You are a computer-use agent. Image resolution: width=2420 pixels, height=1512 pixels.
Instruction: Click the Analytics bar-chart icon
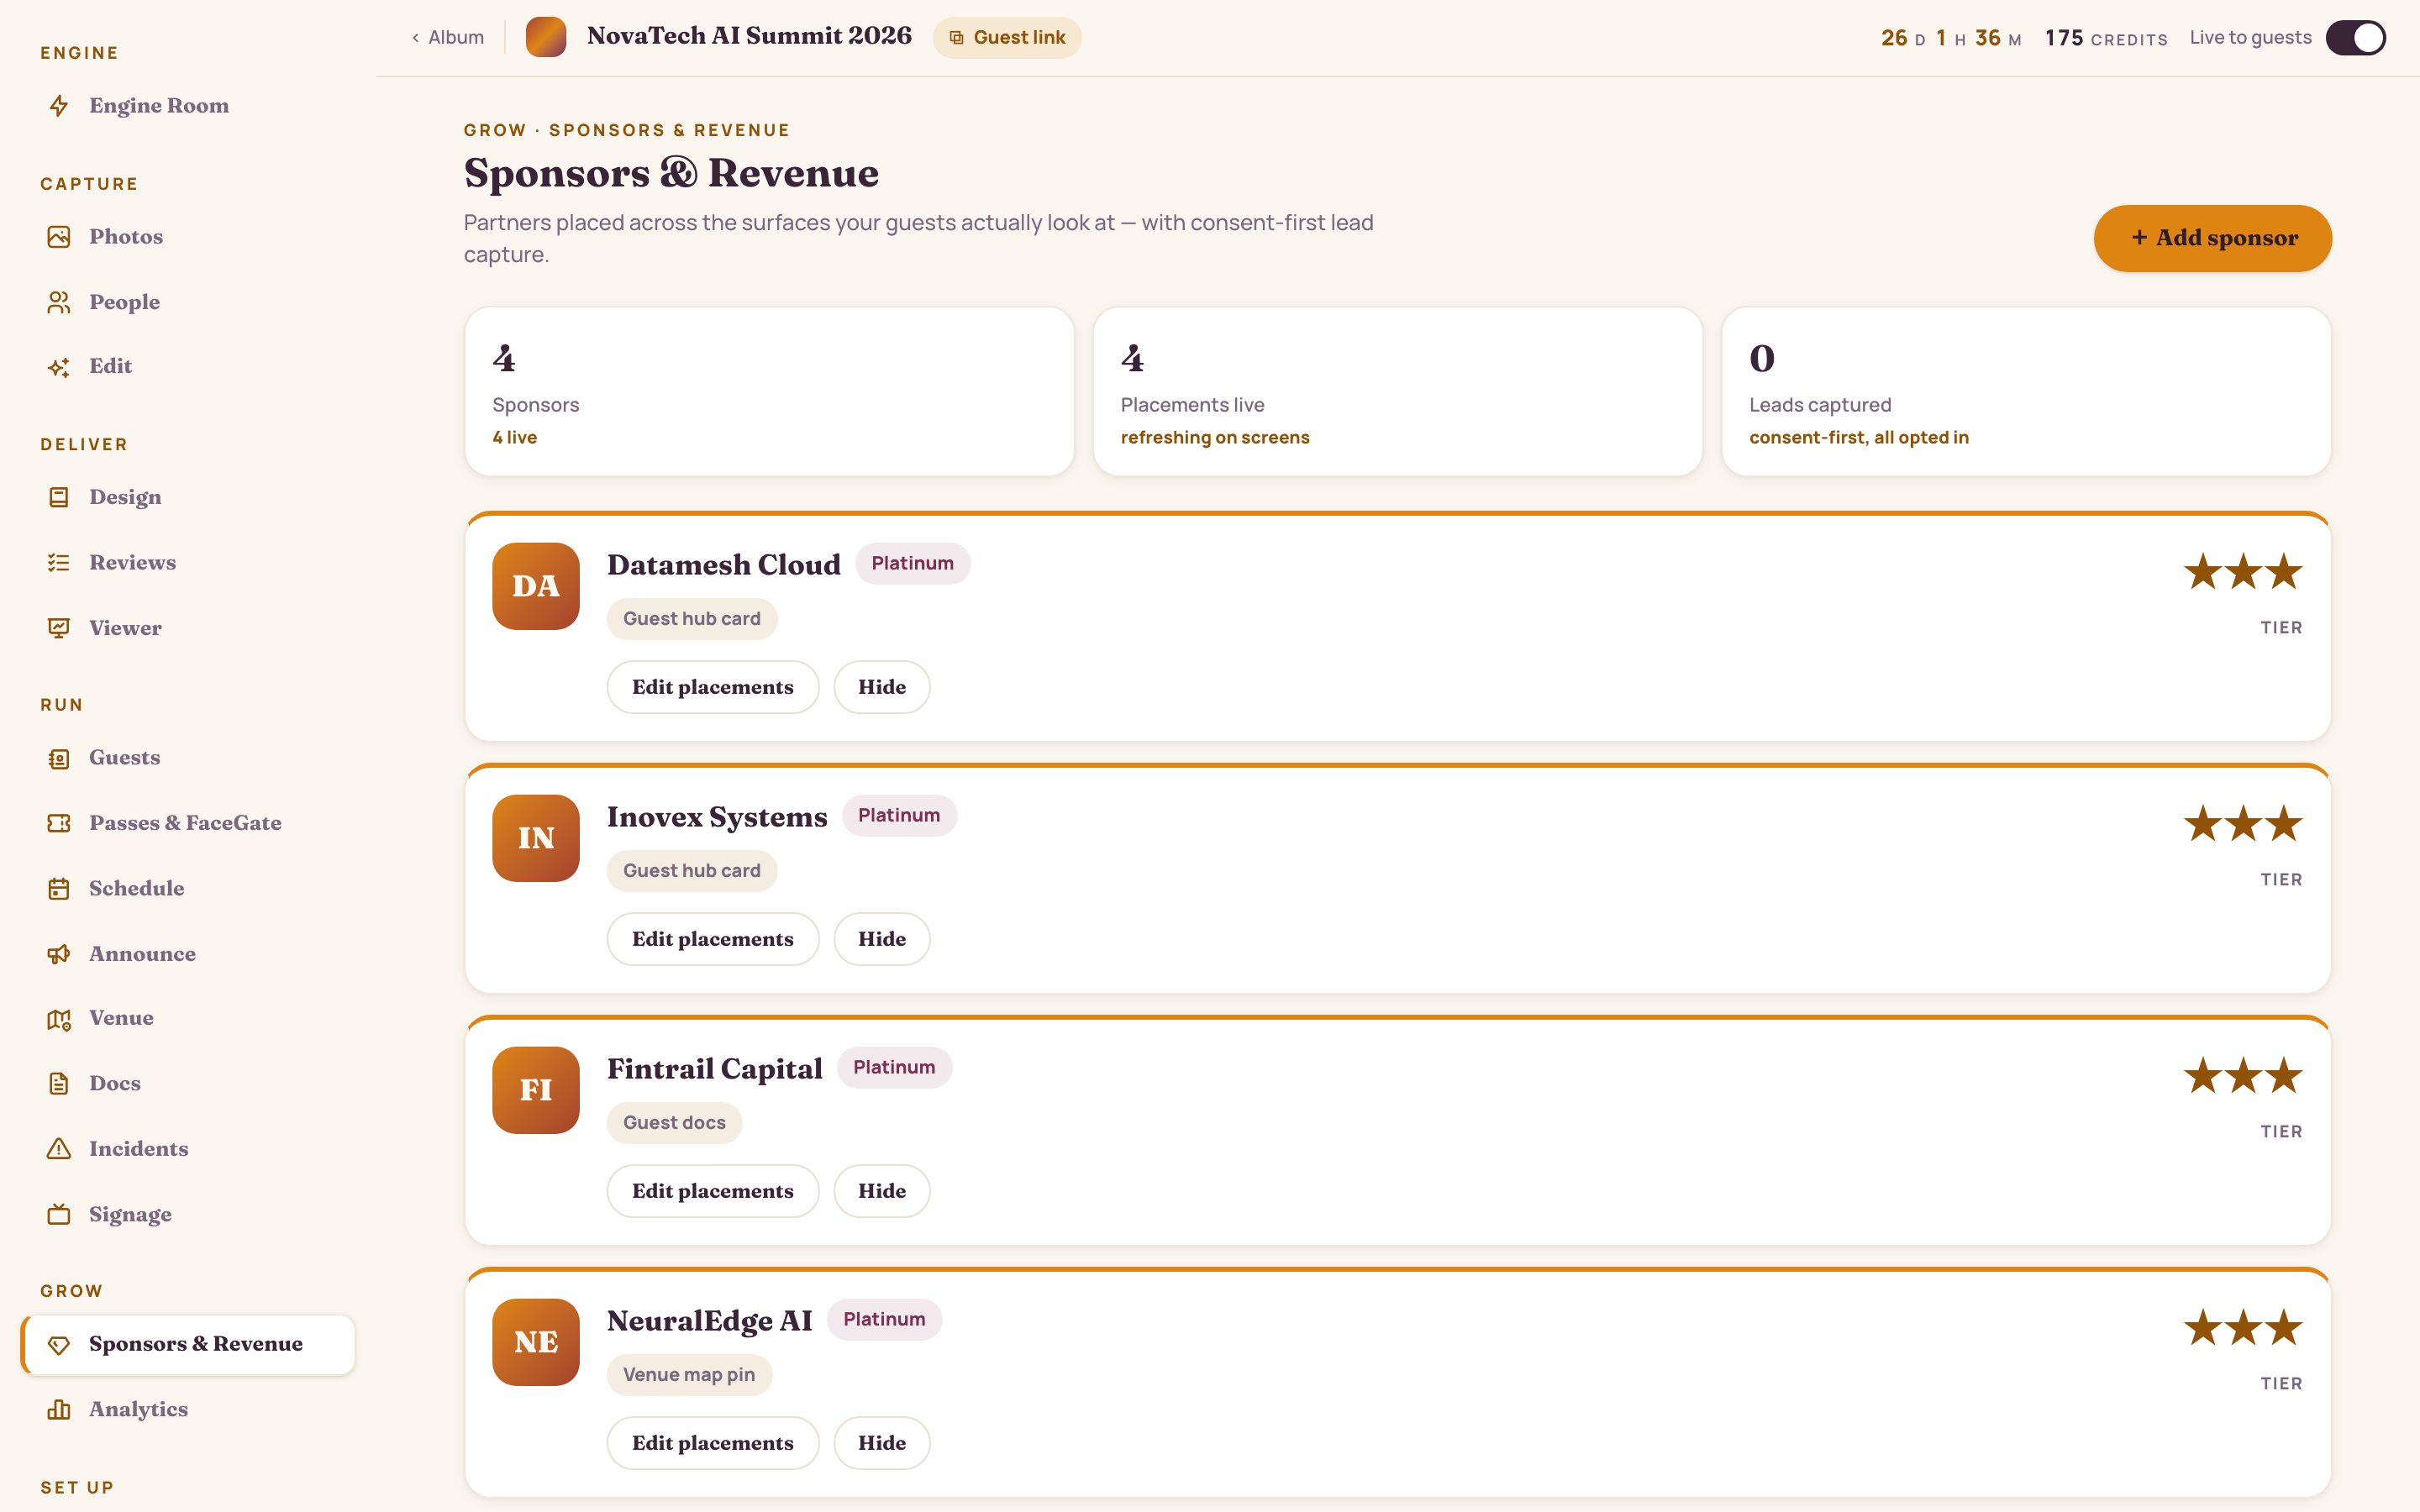coord(59,1410)
